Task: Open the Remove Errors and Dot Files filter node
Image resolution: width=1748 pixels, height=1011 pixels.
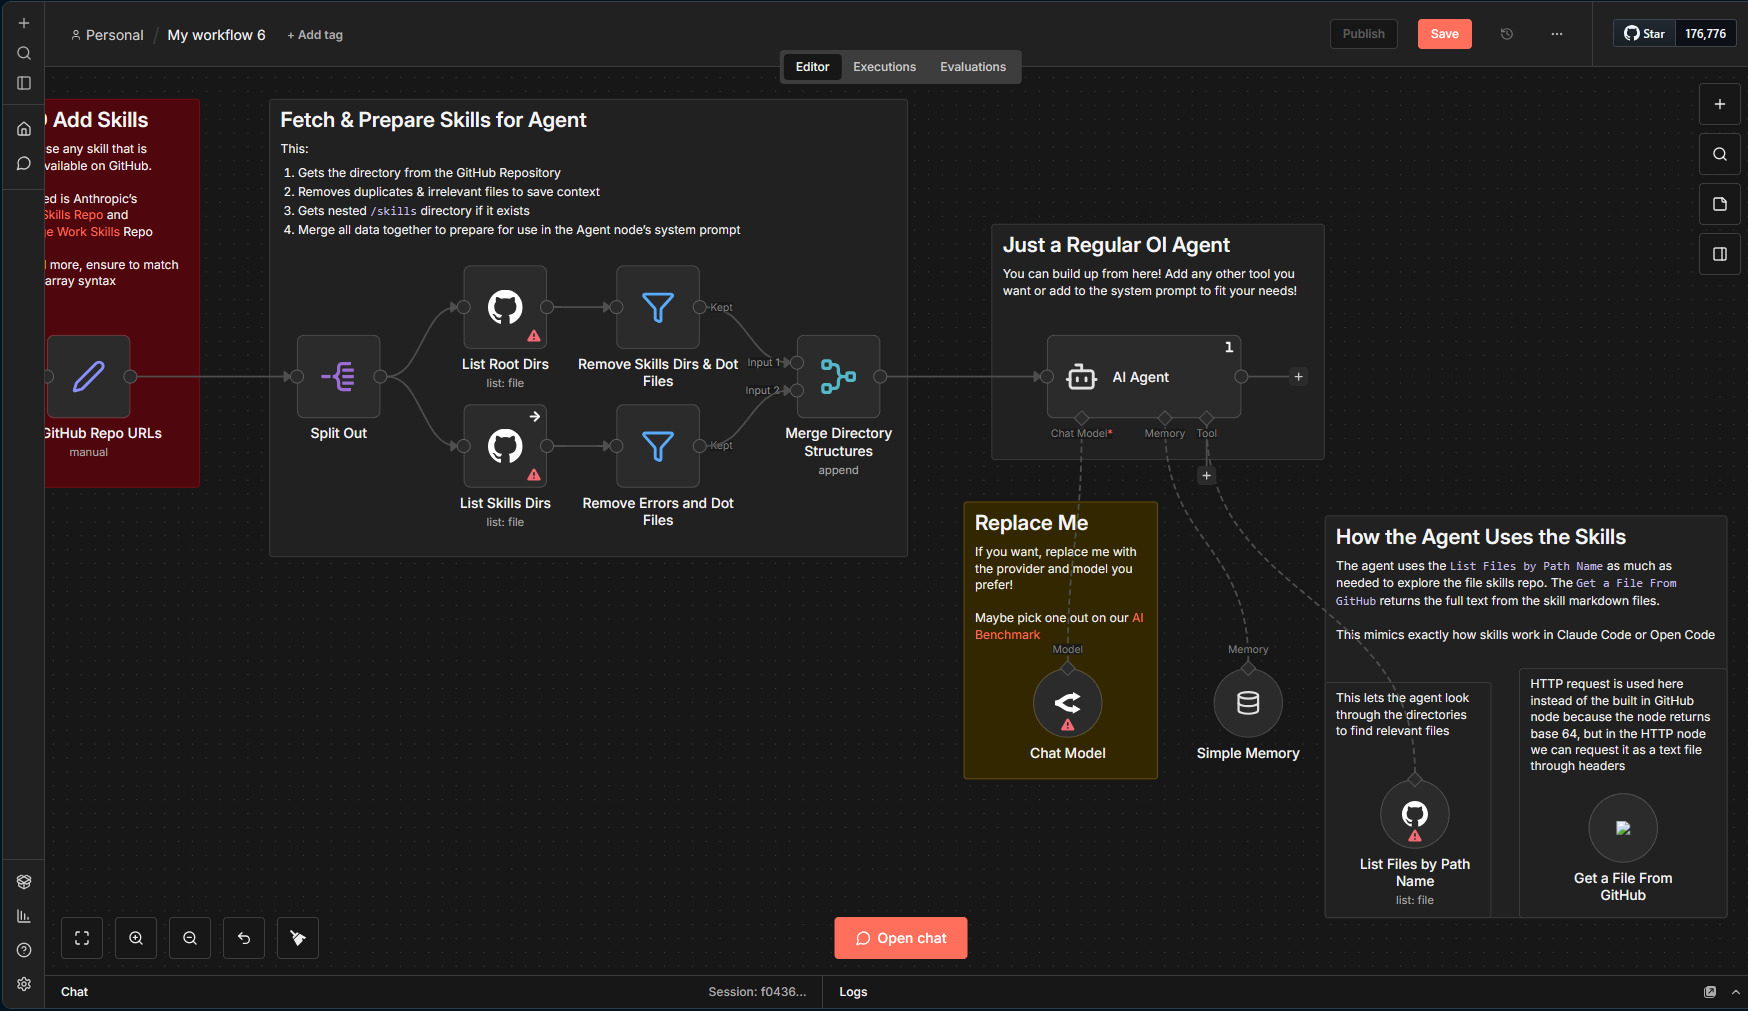Action: [x=657, y=447]
